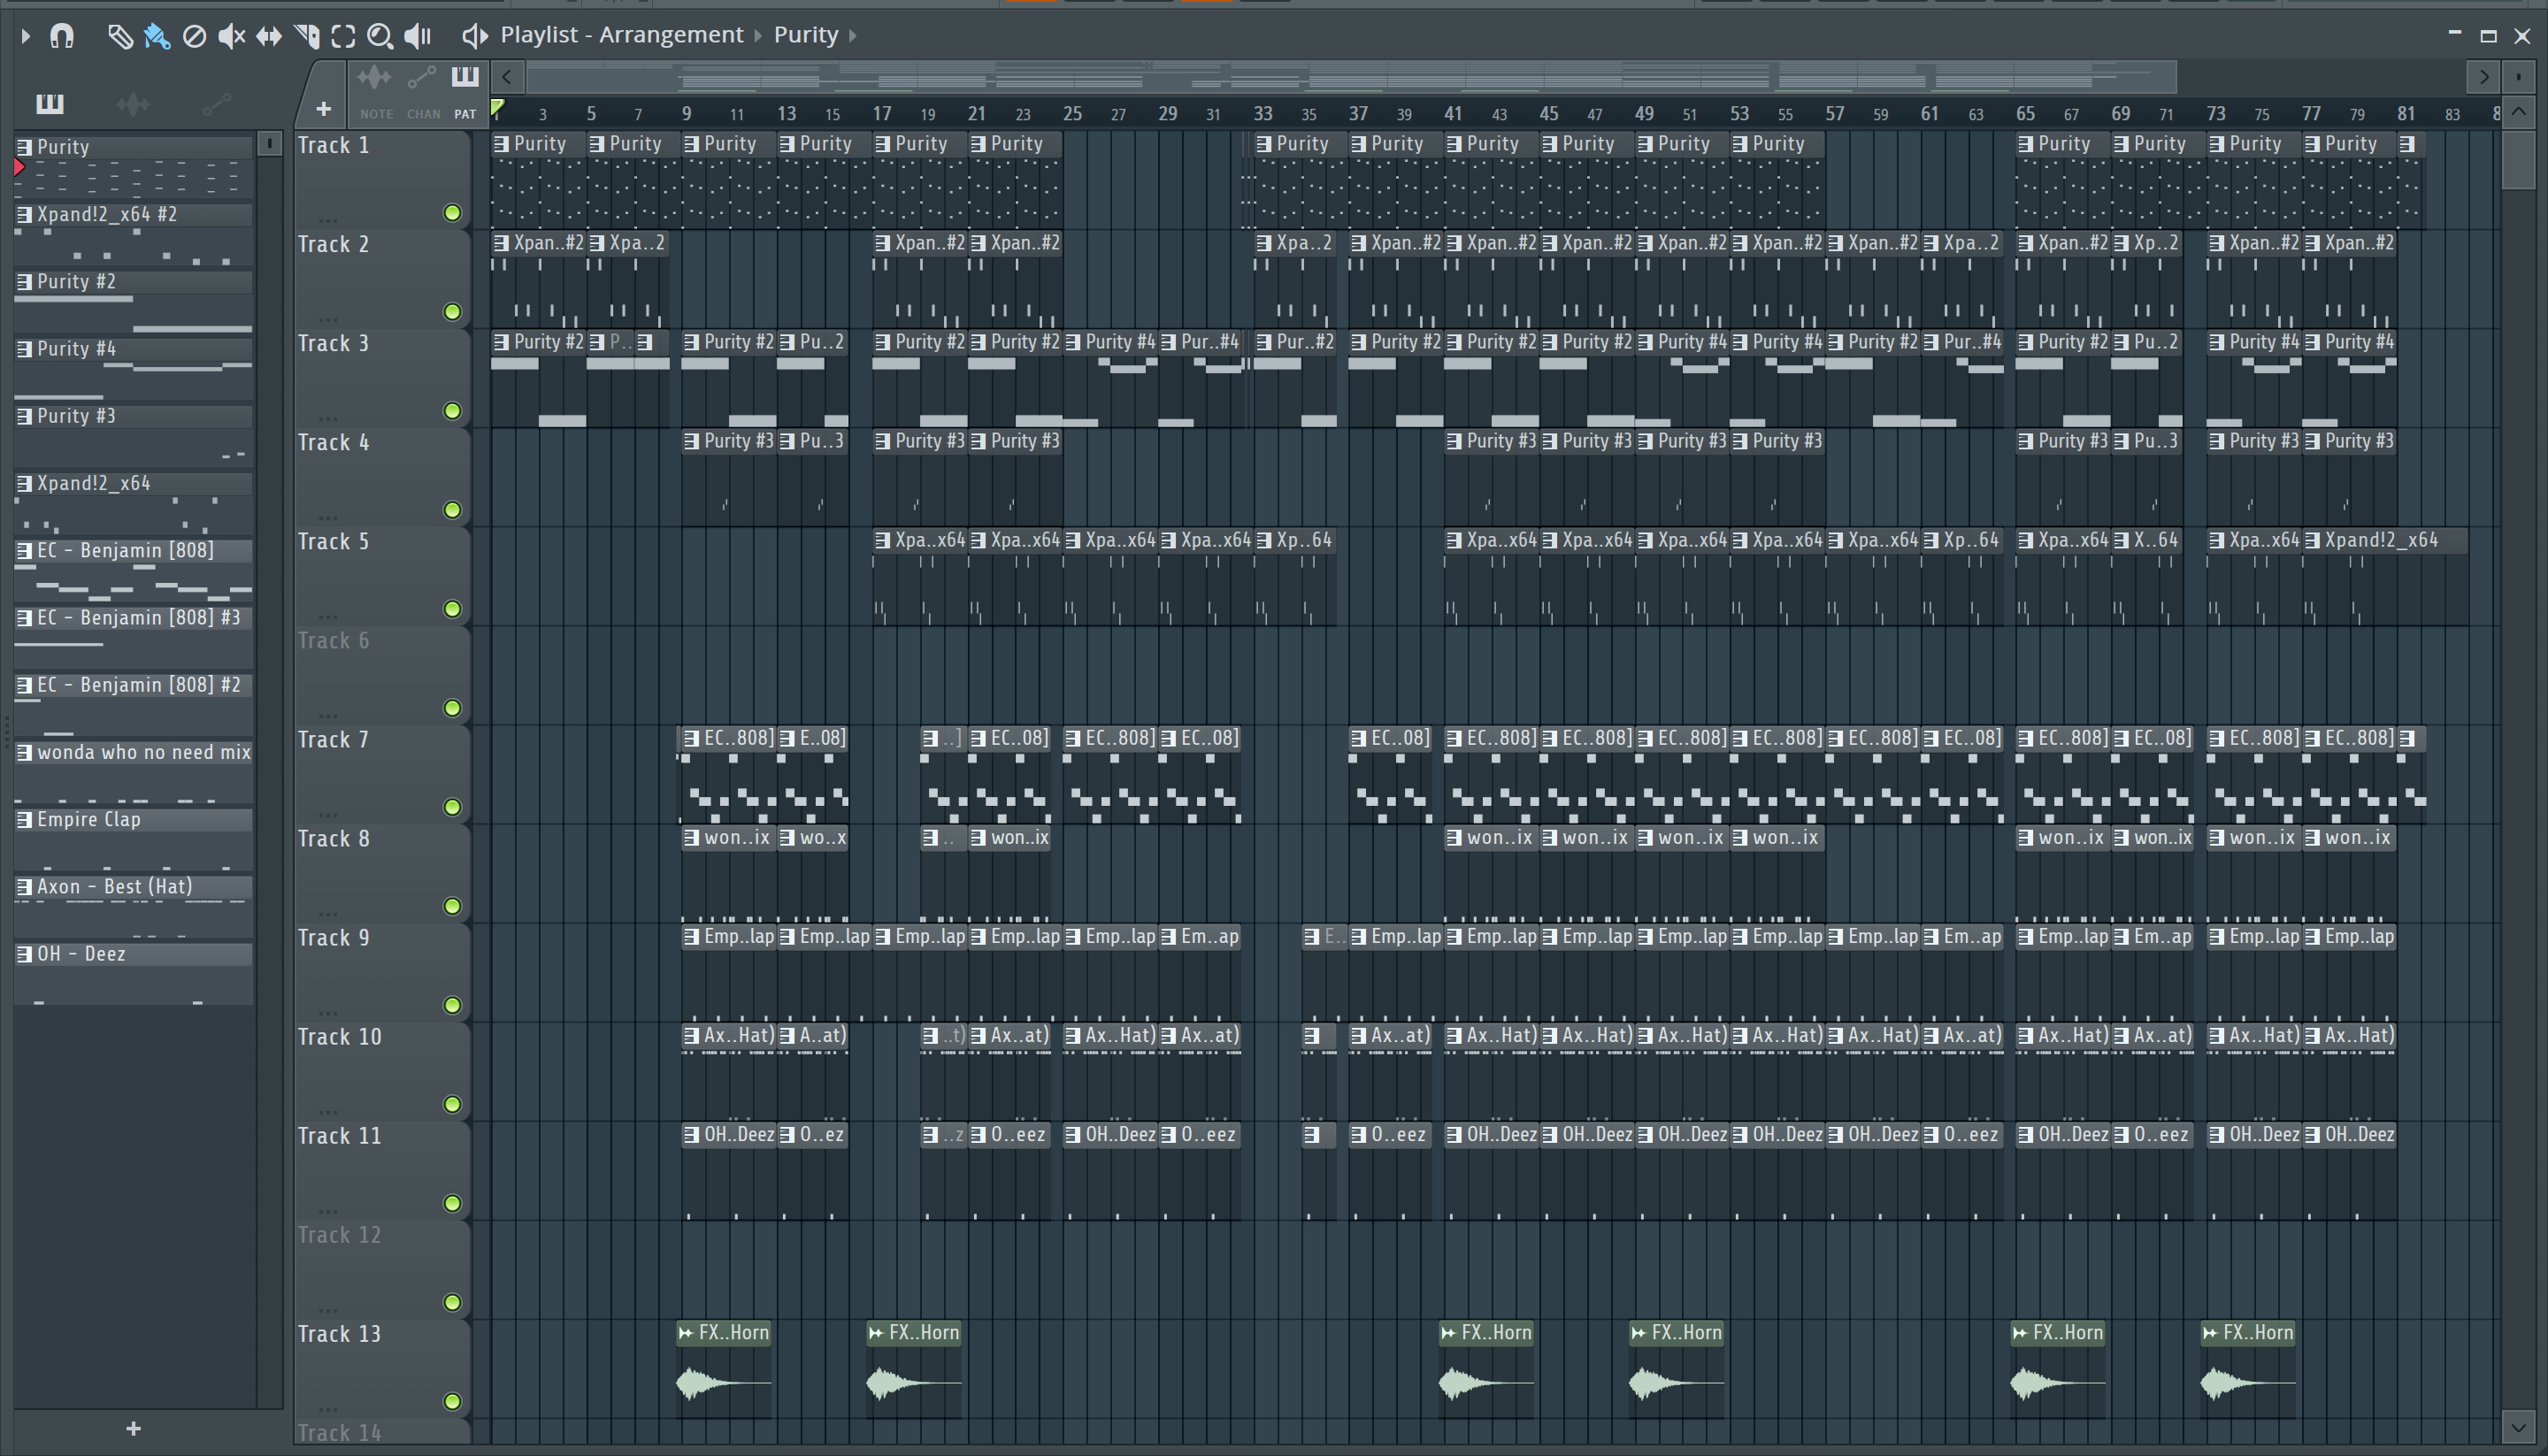
Task: Select the Paint brush tool
Action: pyautogui.click(x=157, y=36)
